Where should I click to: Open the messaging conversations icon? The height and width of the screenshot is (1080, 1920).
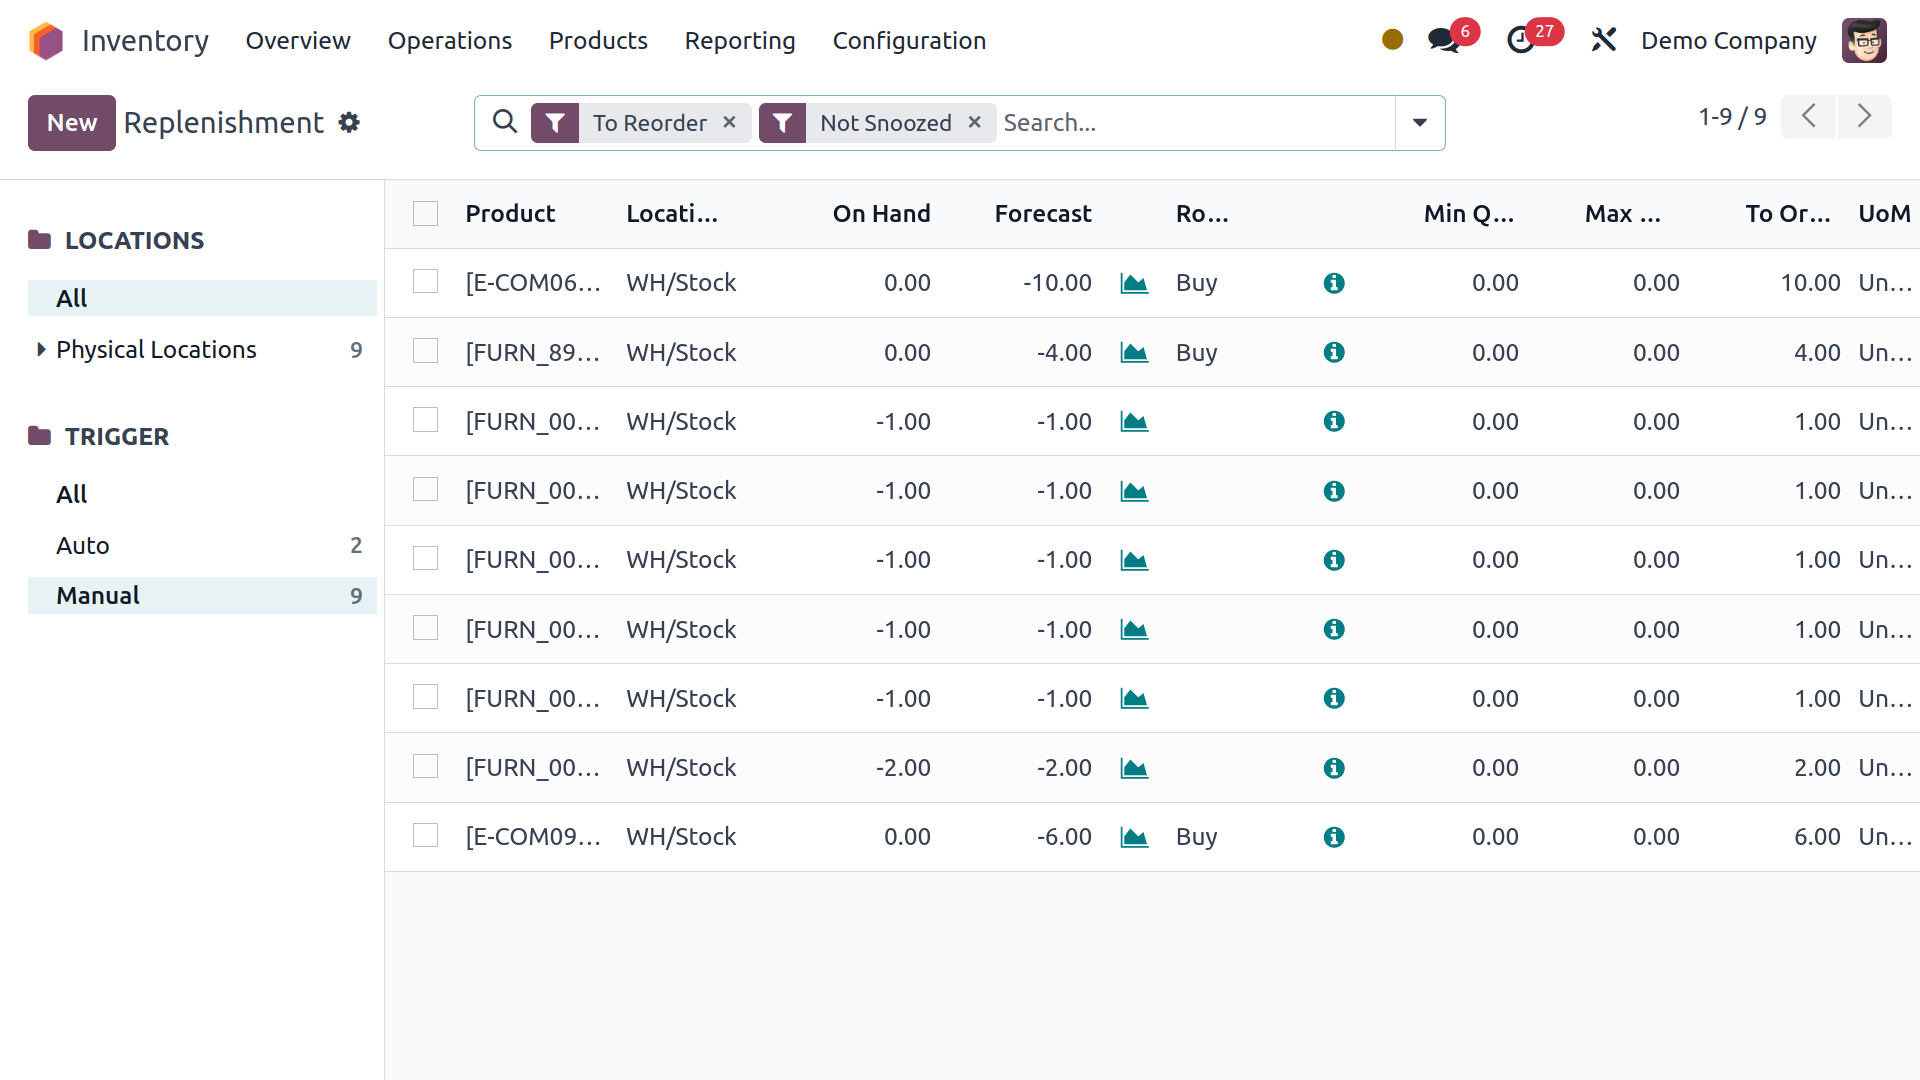(x=1441, y=40)
